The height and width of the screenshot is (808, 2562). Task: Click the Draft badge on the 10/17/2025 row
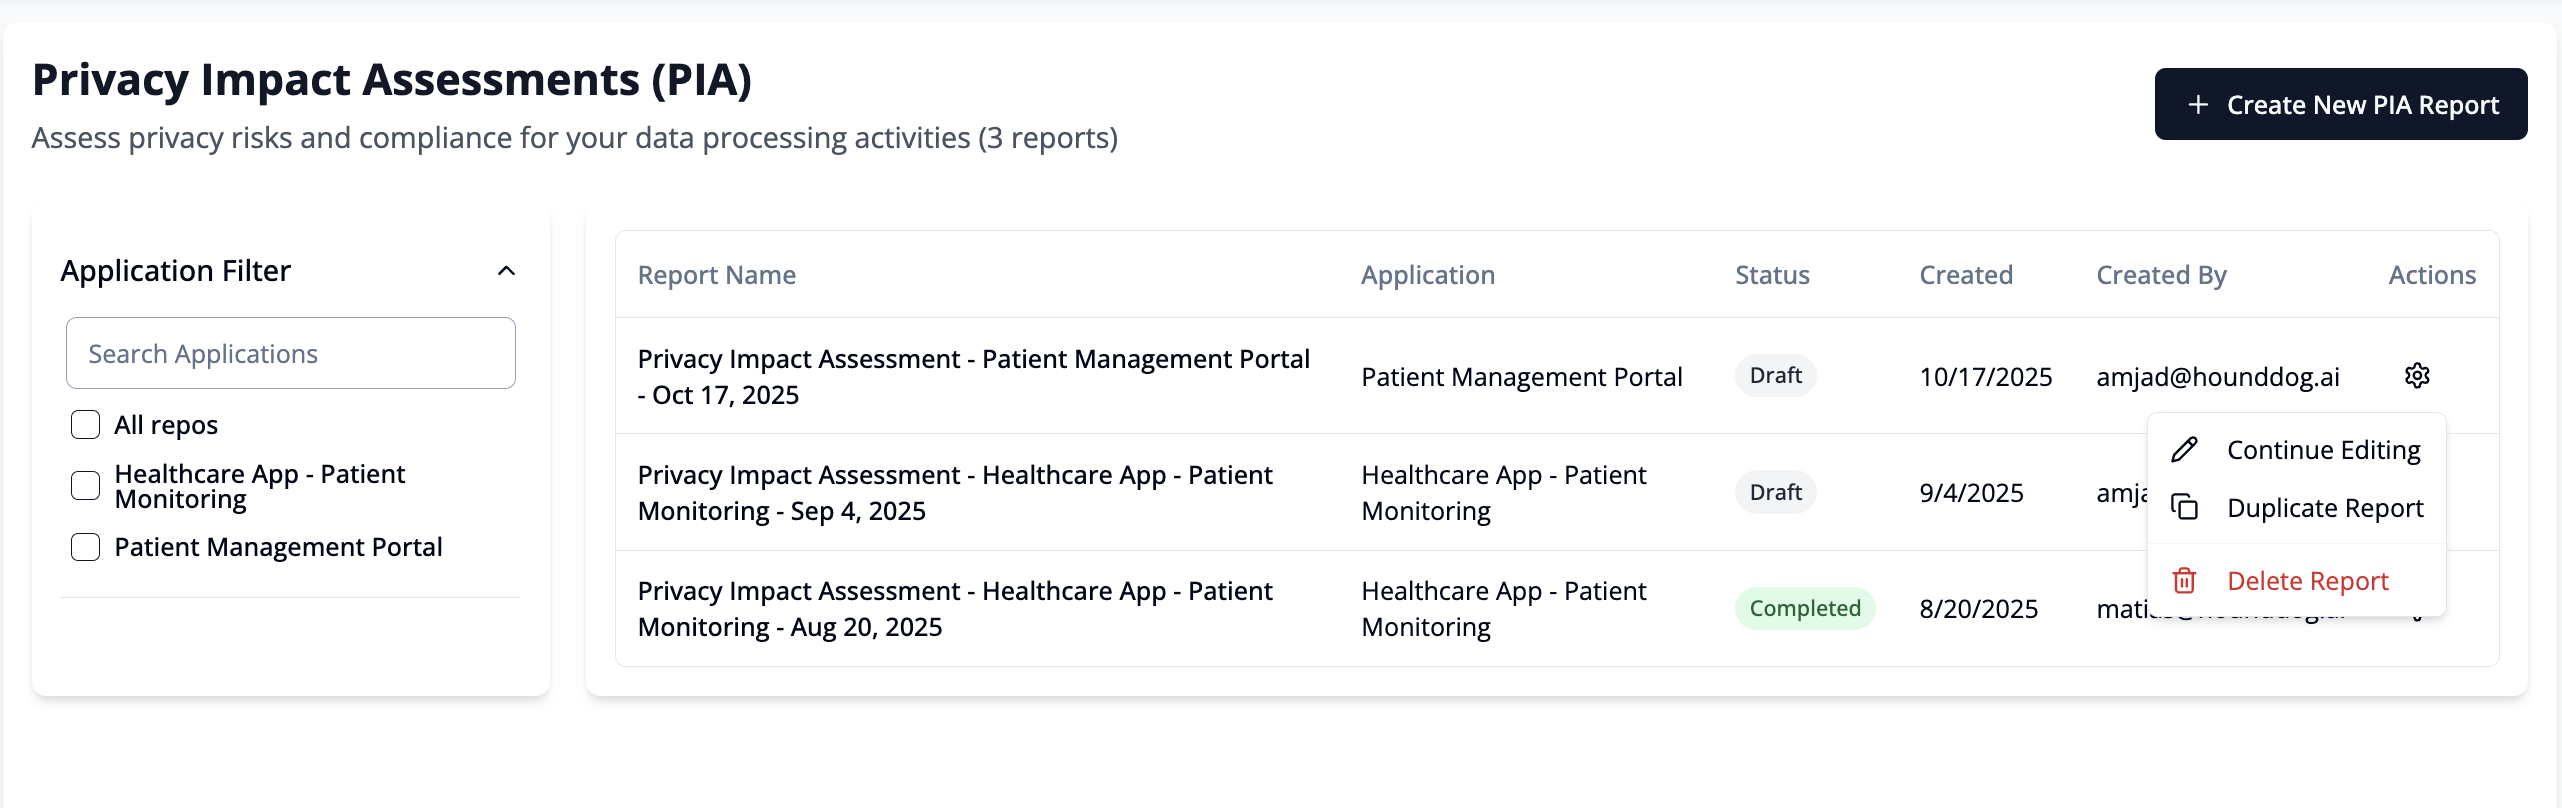(1775, 376)
